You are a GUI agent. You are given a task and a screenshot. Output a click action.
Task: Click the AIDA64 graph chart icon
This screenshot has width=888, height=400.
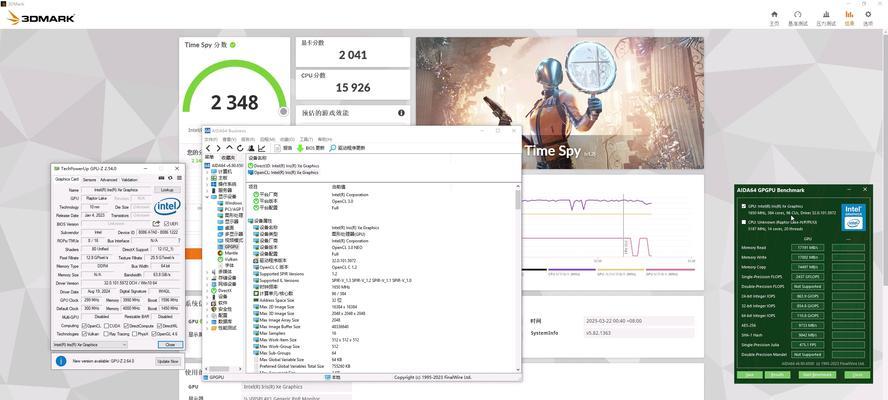tap(262, 148)
